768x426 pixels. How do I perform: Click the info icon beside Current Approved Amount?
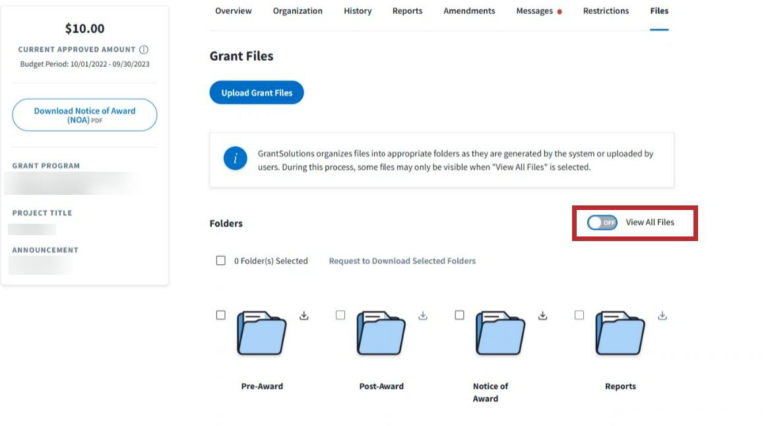pos(144,49)
